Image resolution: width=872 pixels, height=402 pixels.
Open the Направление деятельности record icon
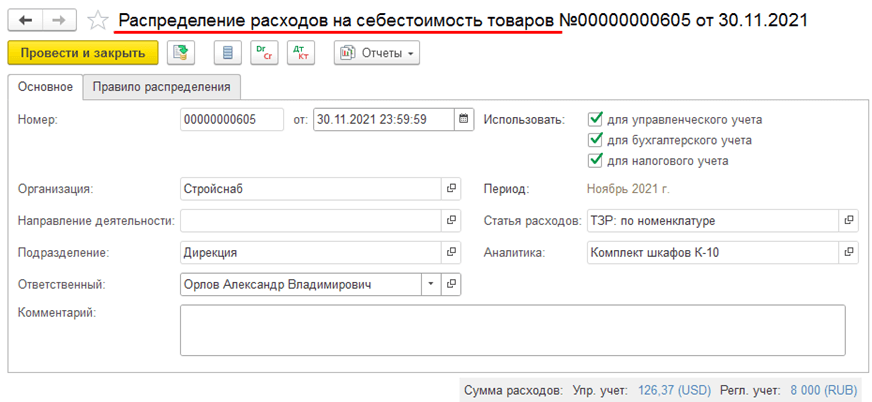pyautogui.click(x=451, y=220)
